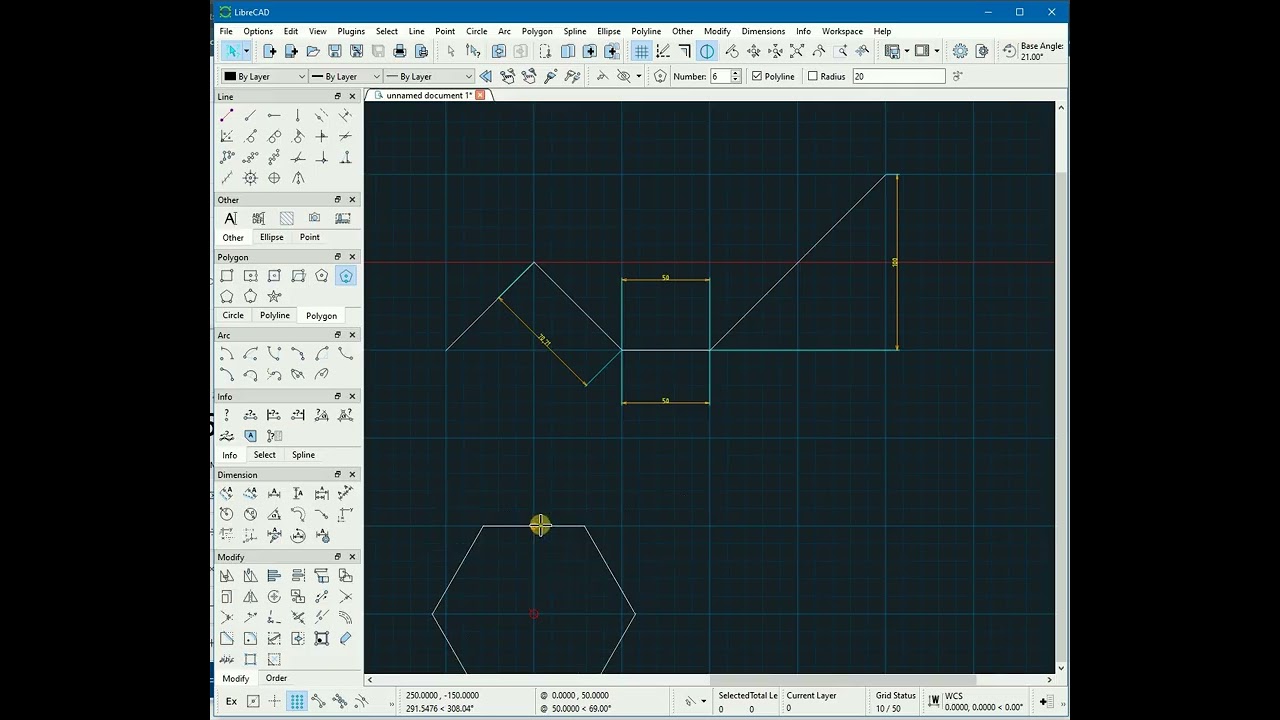Viewport: 1280px width, 720px height.
Task: Click the Open file folder icon
Action: pyautogui.click(x=313, y=51)
